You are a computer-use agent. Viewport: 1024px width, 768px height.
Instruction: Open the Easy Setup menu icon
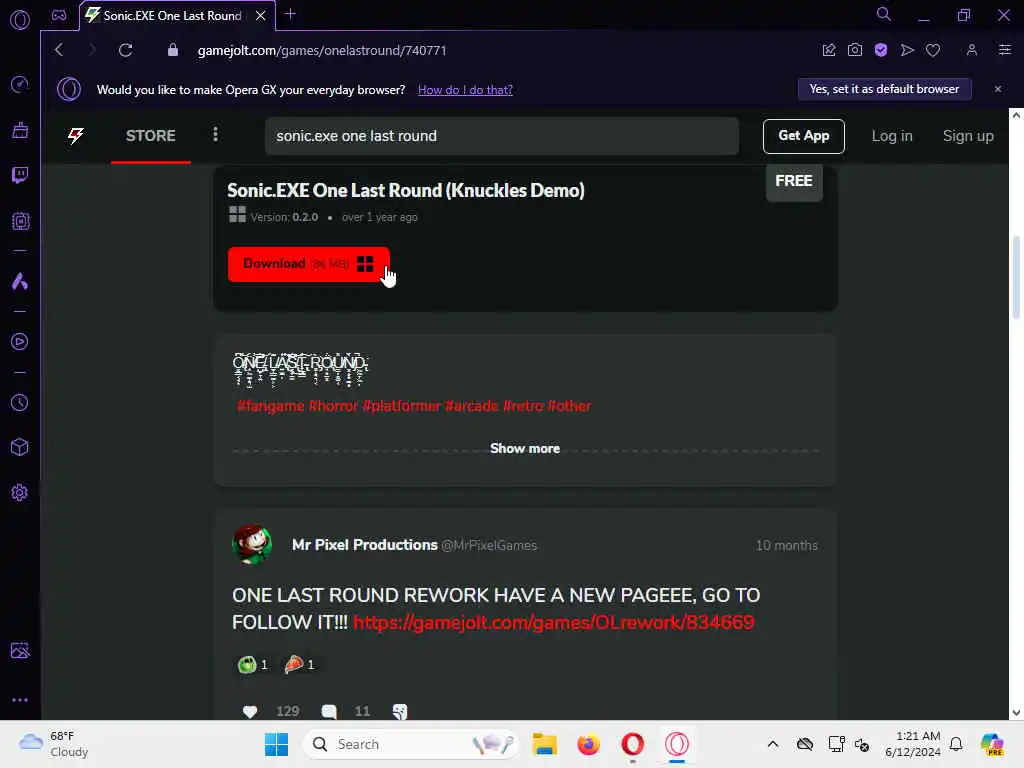(1004, 50)
